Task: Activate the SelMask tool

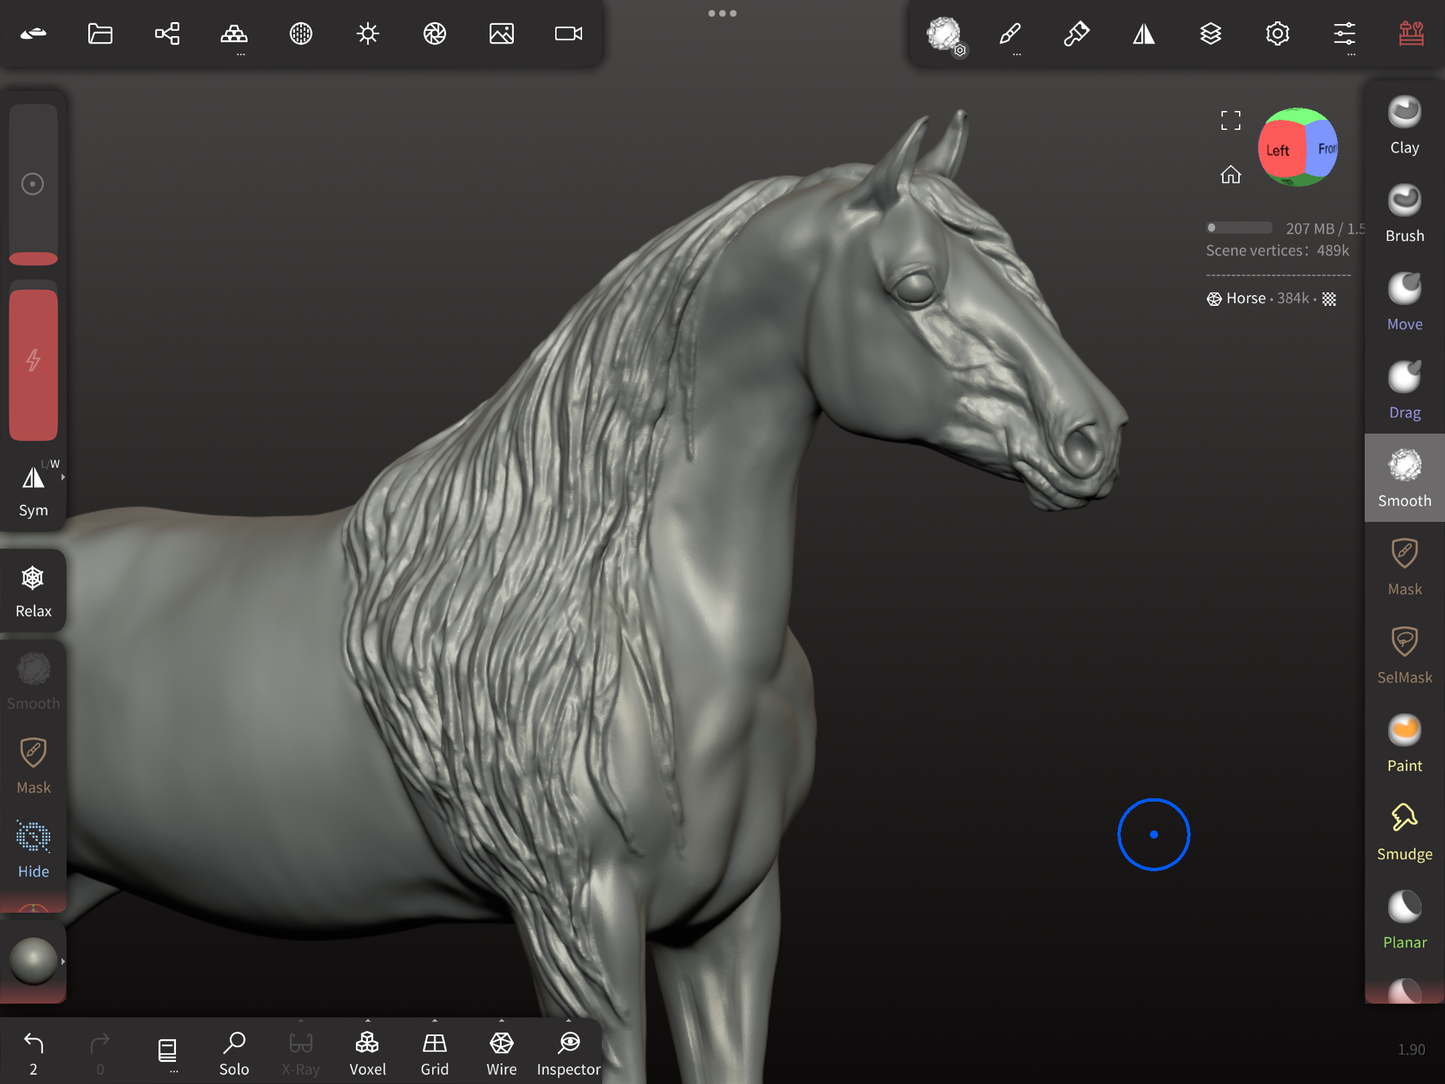Action: 1404,655
